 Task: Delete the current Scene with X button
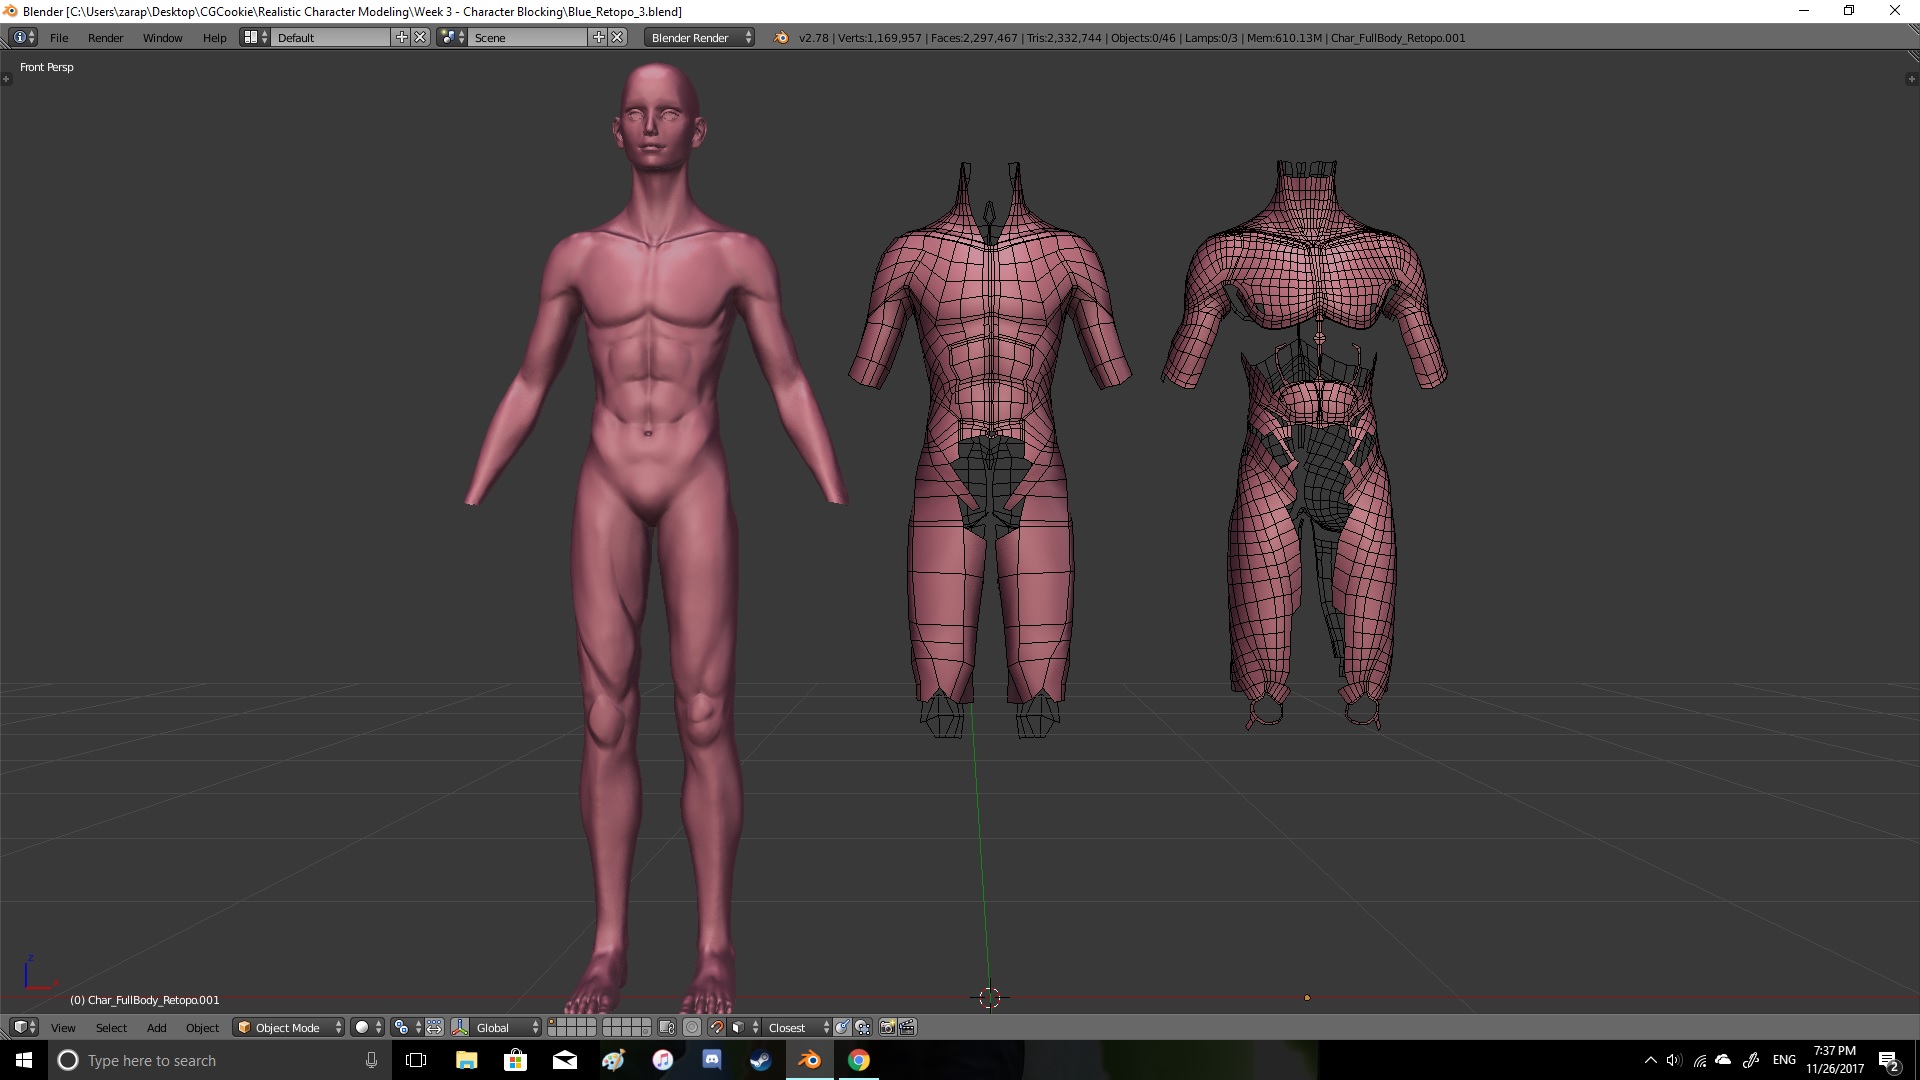click(618, 37)
